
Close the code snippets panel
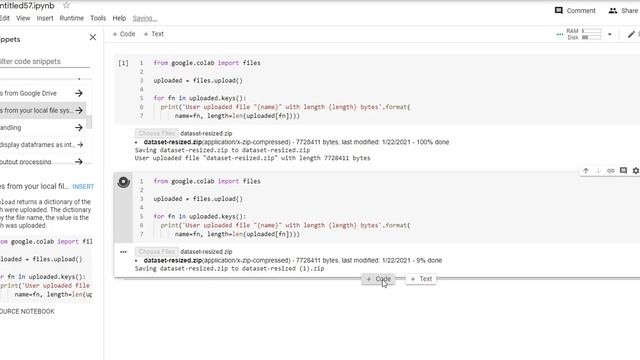click(93, 37)
